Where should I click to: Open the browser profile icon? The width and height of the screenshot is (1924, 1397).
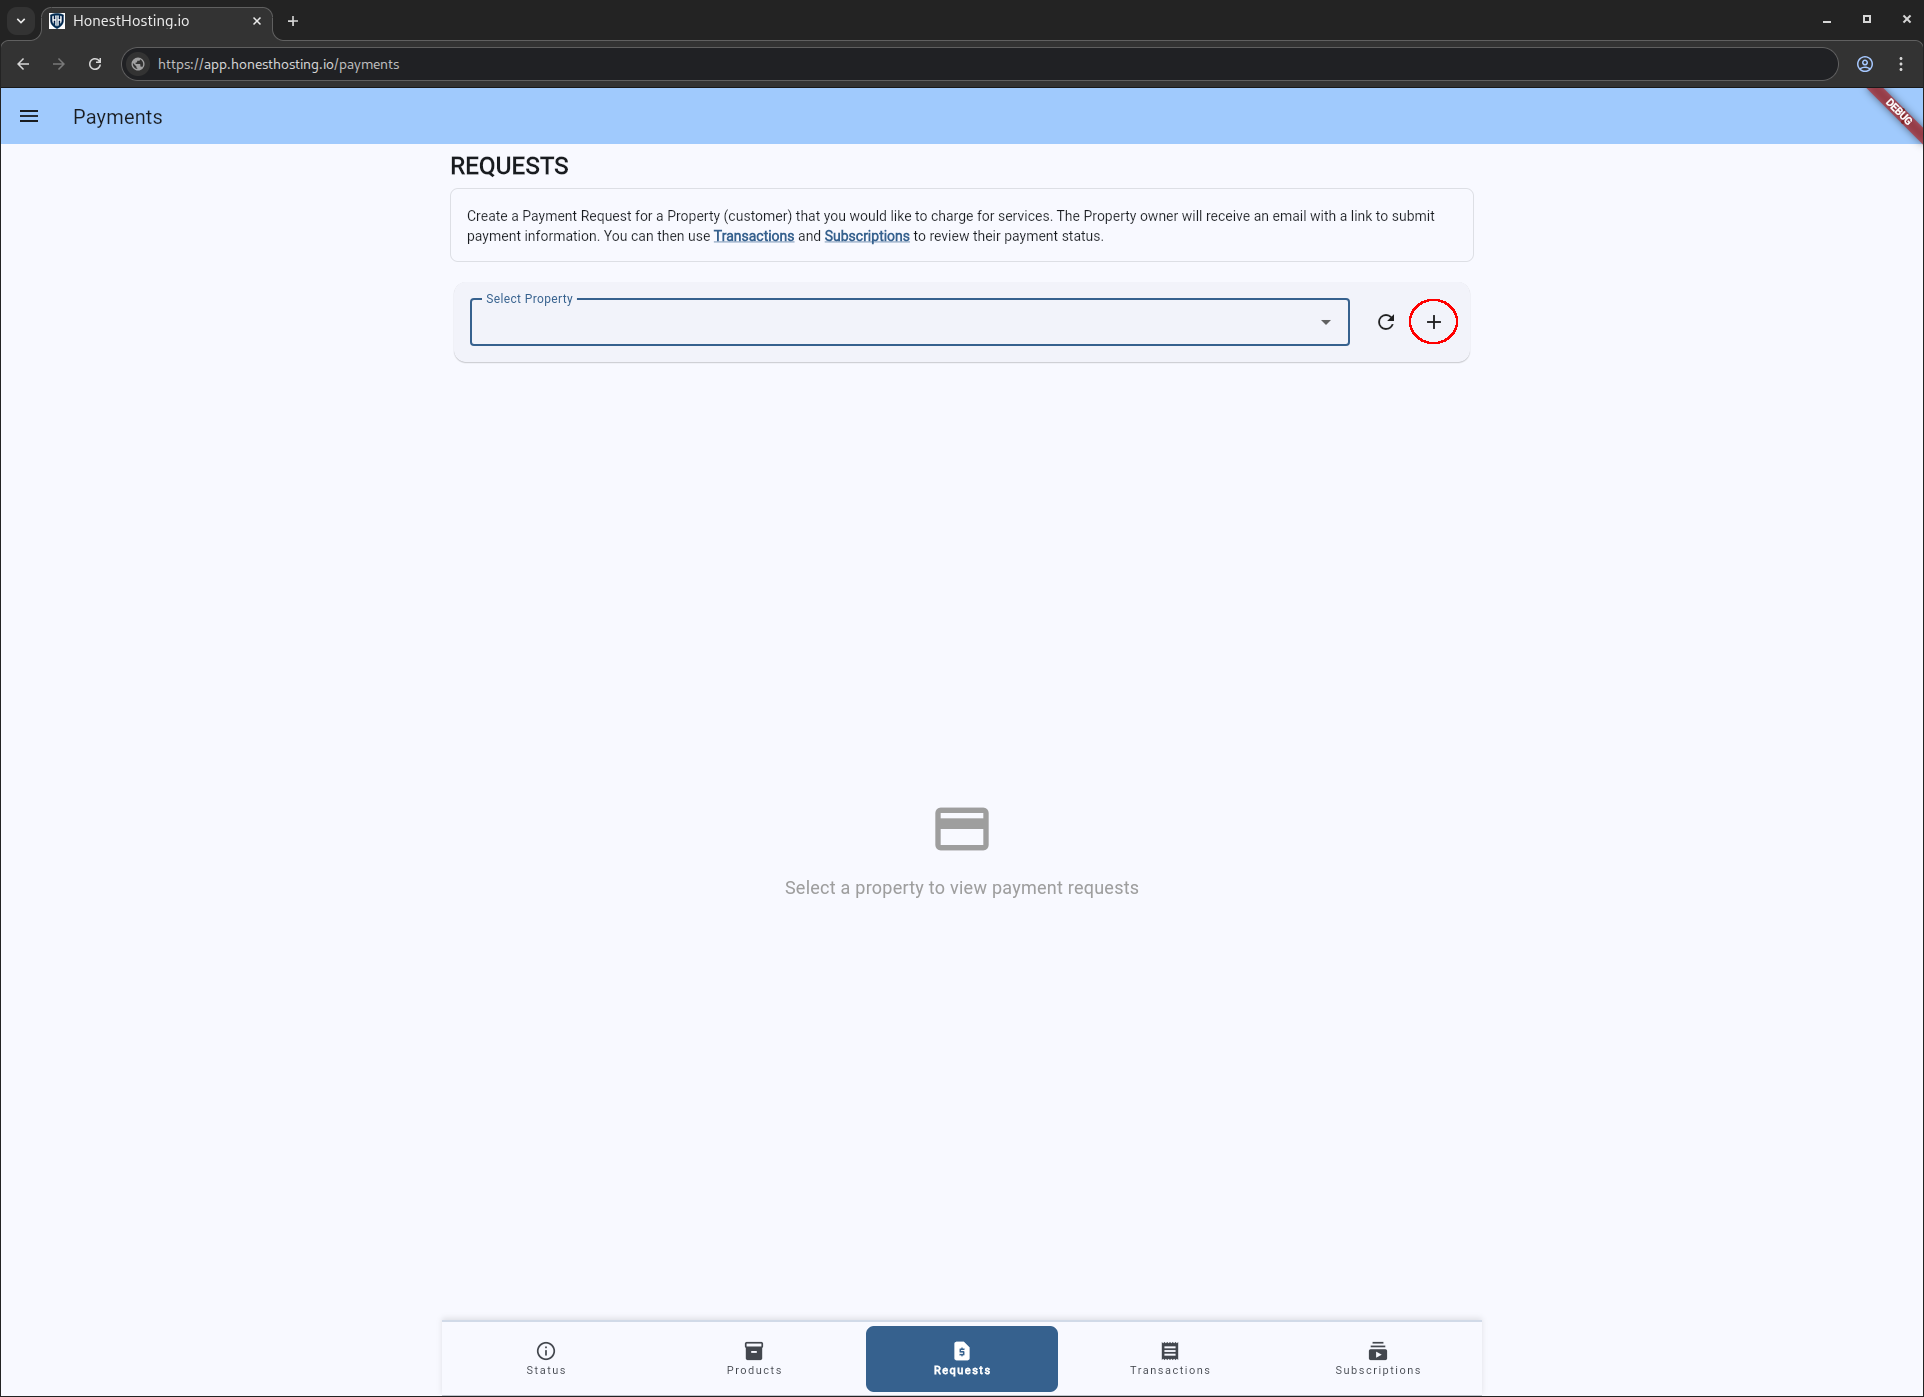pyautogui.click(x=1865, y=64)
